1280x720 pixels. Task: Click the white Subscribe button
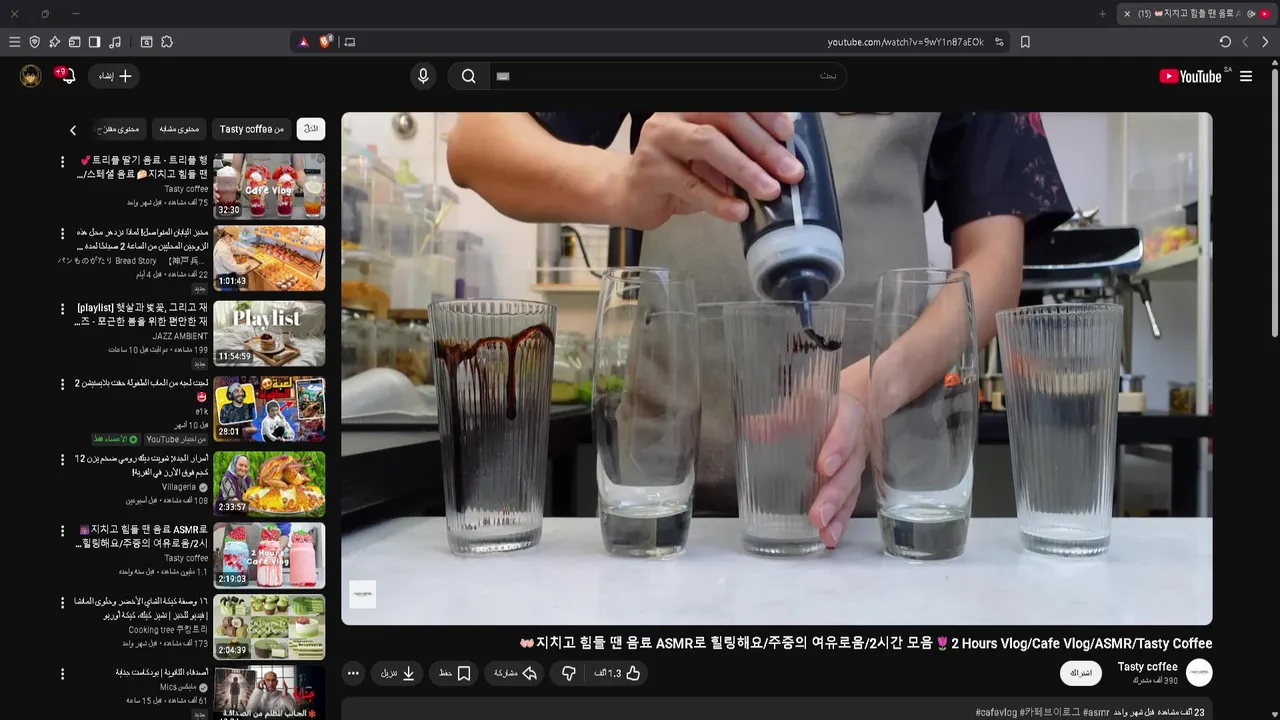click(x=1081, y=673)
